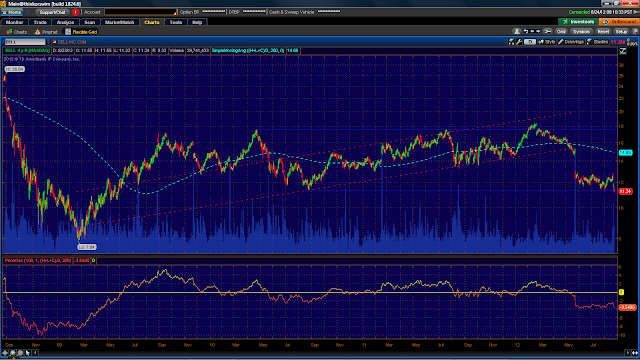This screenshot has width=640, height=360.
Task: Toggle the Flexible Grid view
Action: point(81,32)
